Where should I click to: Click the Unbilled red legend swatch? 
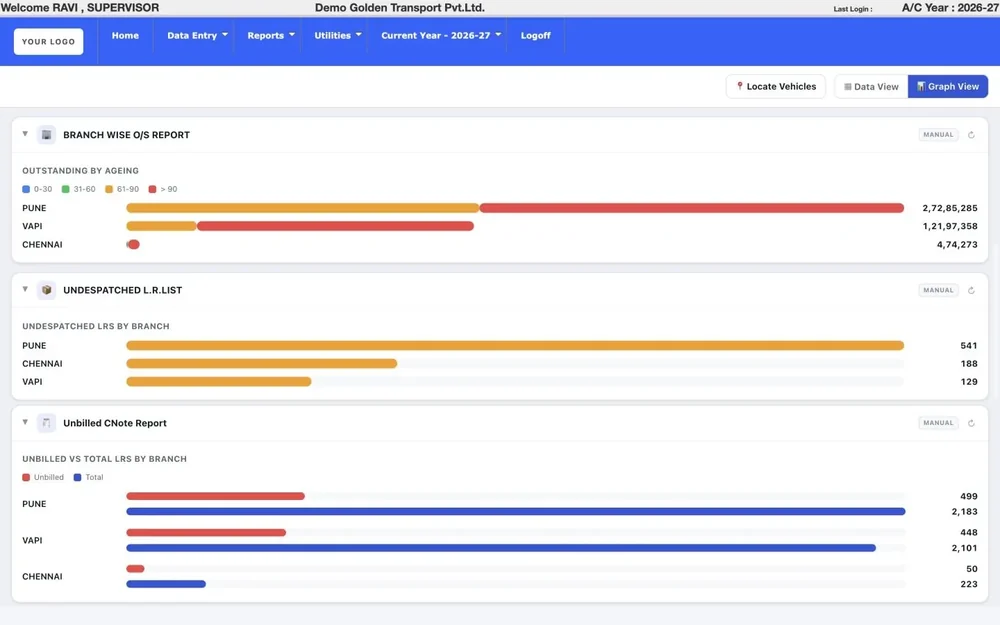26,477
